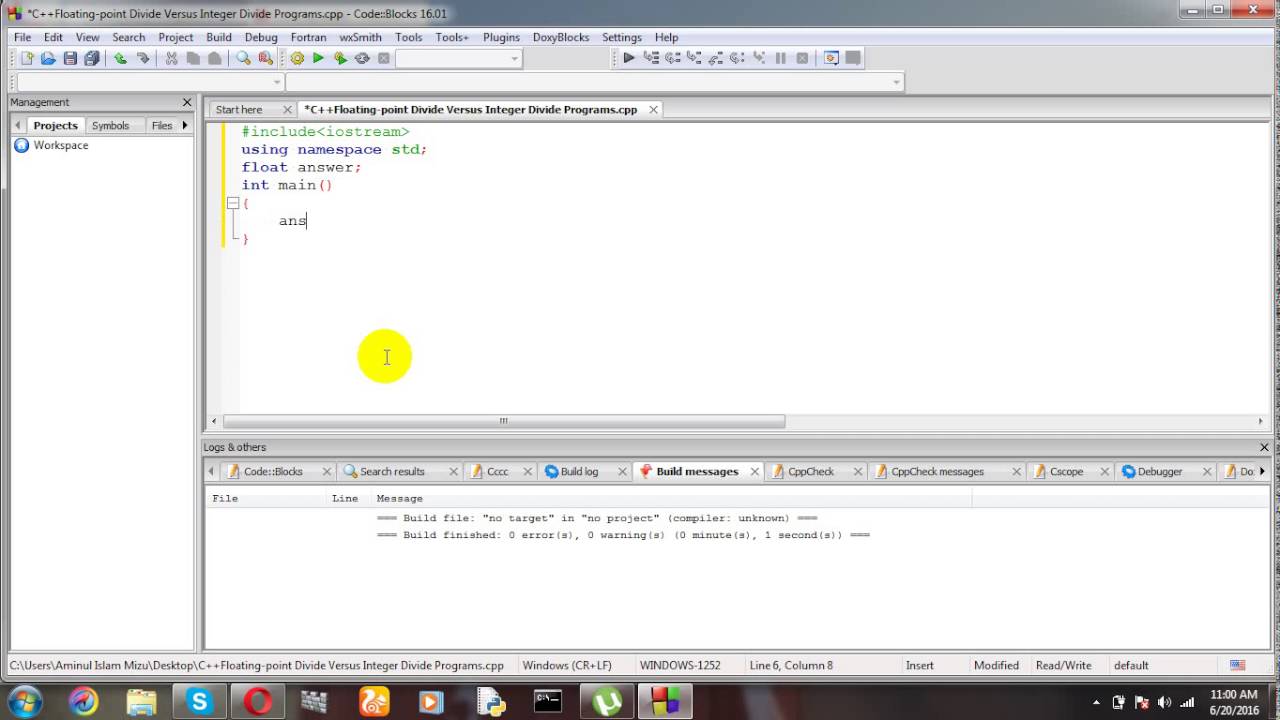
Task: Open uTorrent from the taskbar
Action: tap(606, 702)
